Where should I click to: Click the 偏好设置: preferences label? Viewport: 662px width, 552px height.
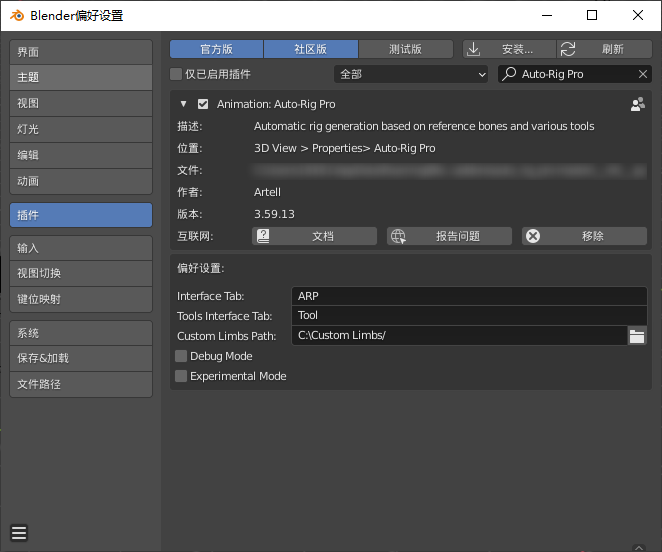201,268
